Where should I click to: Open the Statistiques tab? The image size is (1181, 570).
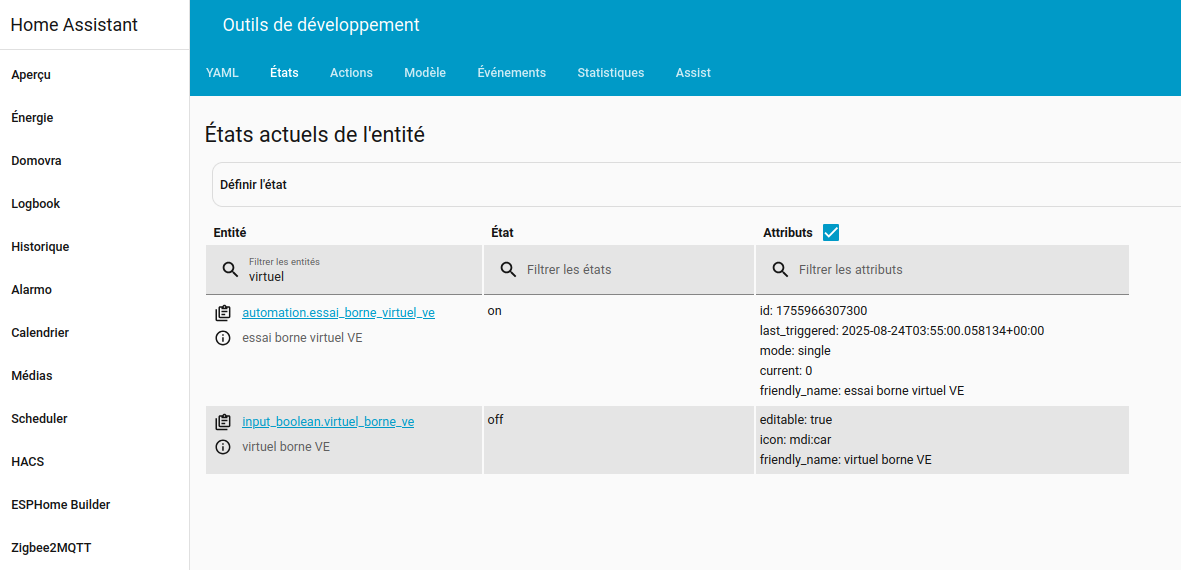(610, 73)
